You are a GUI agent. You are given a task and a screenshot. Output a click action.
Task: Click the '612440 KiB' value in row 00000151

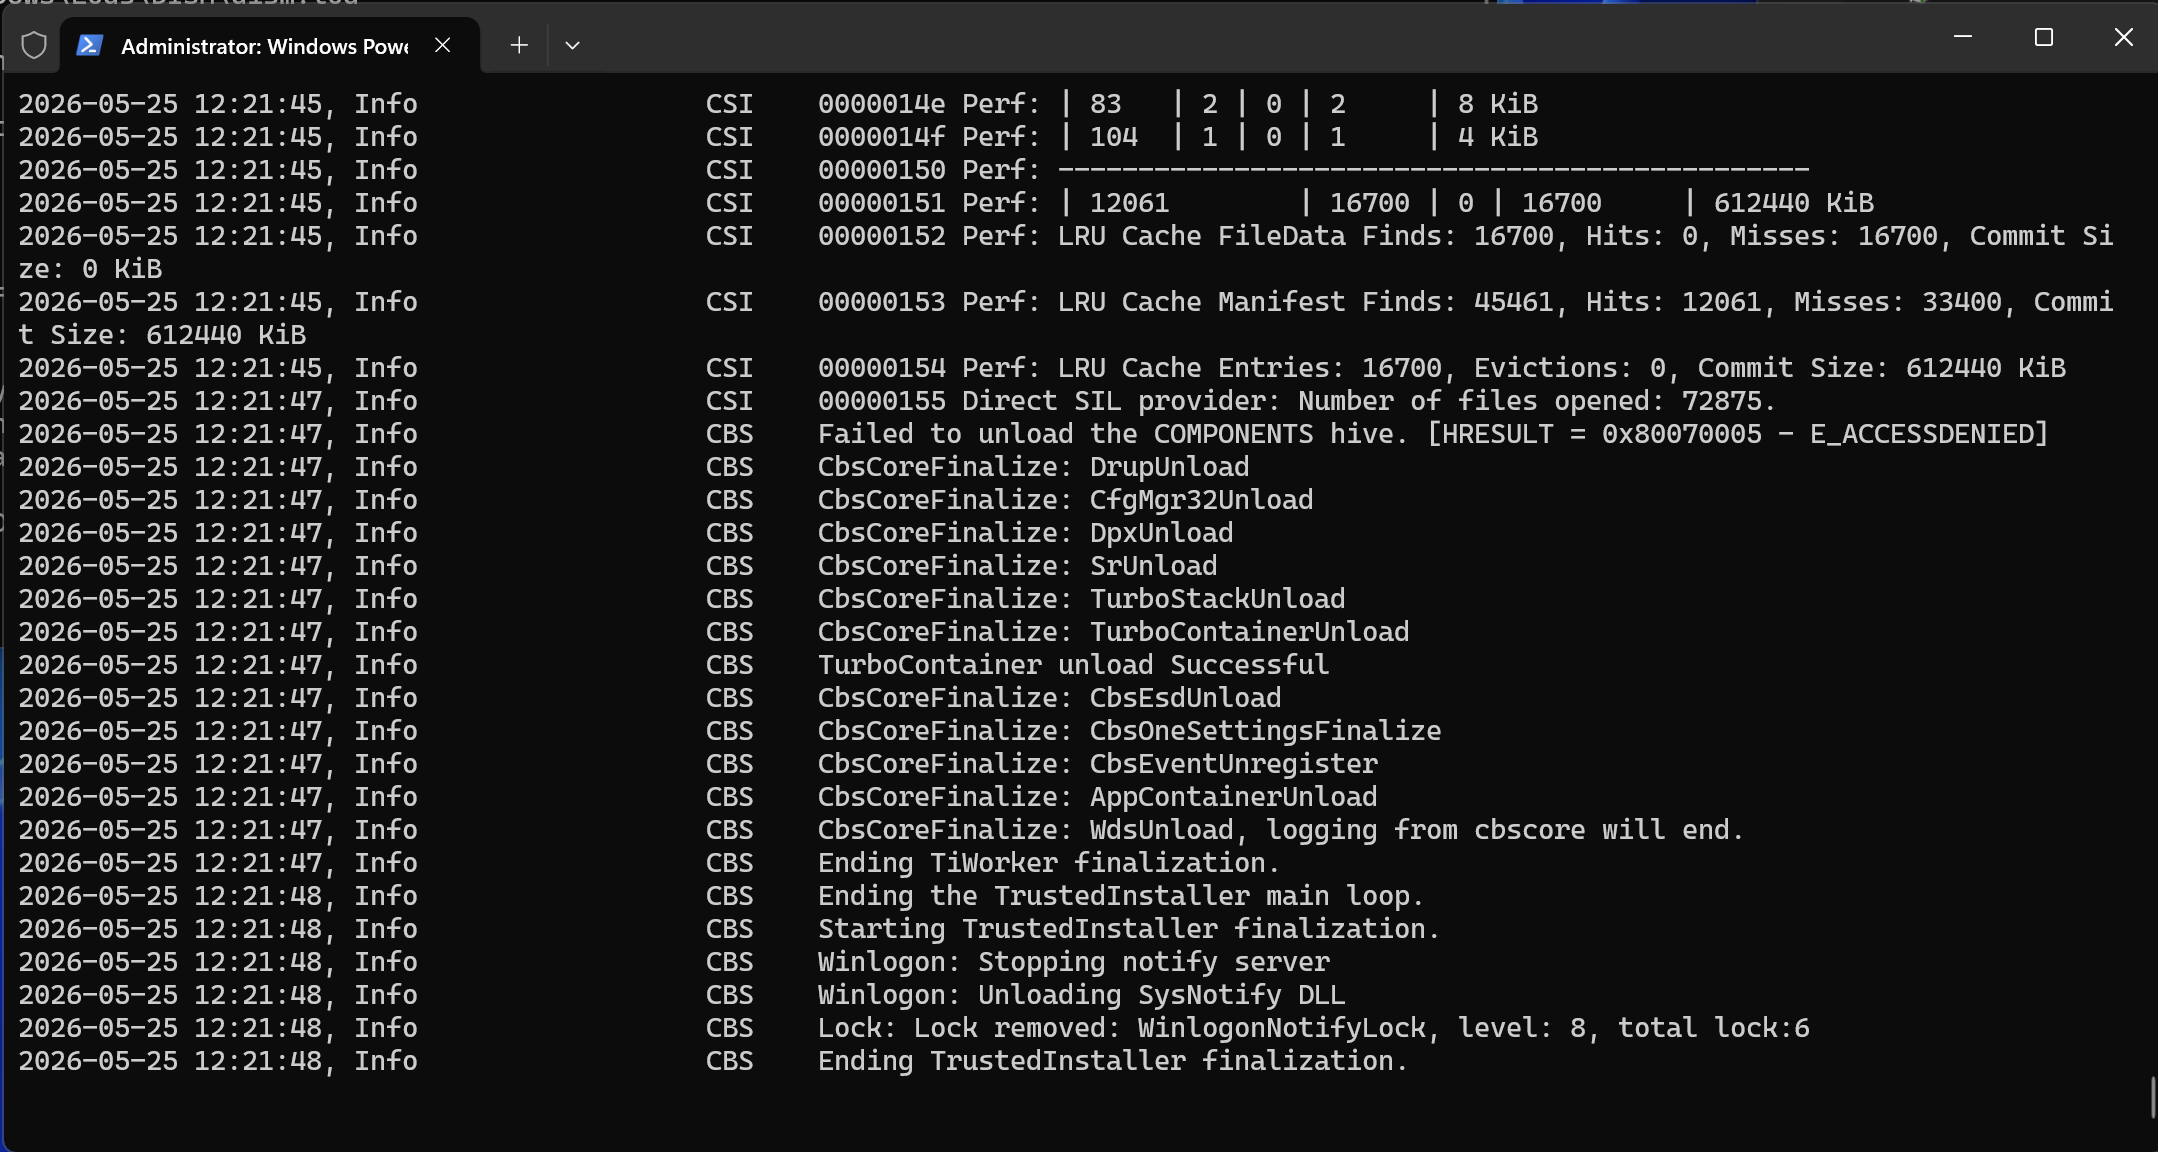click(1794, 203)
